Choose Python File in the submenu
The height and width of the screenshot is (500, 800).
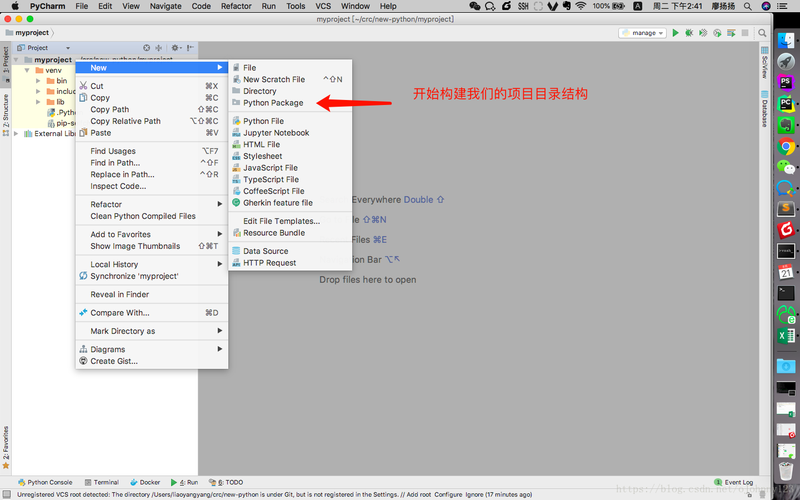pos(263,121)
